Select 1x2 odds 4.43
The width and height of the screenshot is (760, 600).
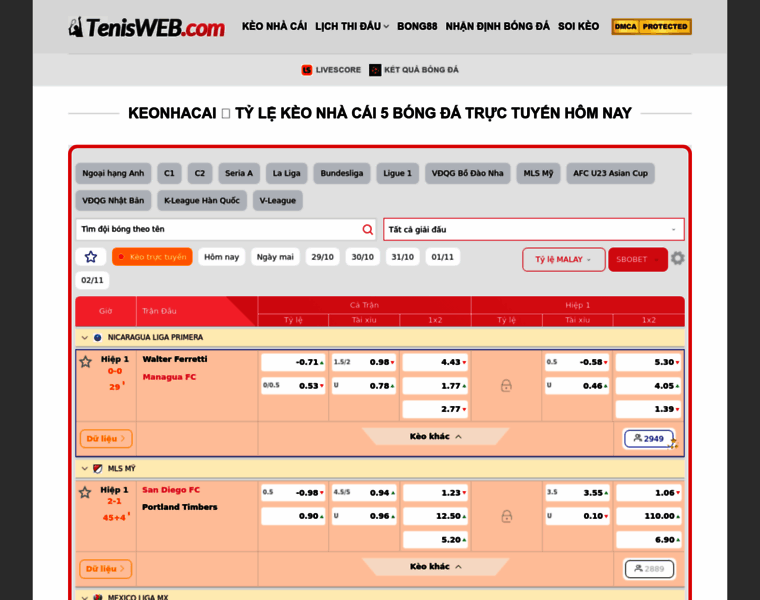(435, 362)
